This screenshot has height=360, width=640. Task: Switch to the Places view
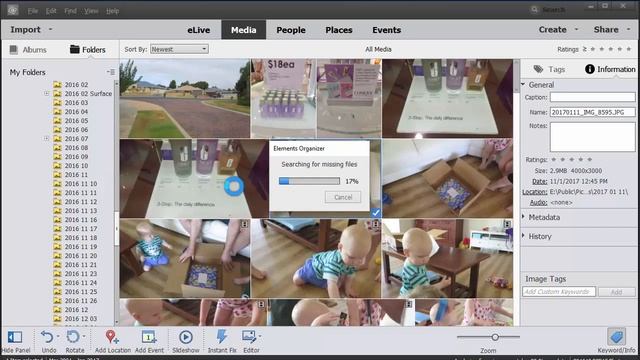click(x=339, y=30)
